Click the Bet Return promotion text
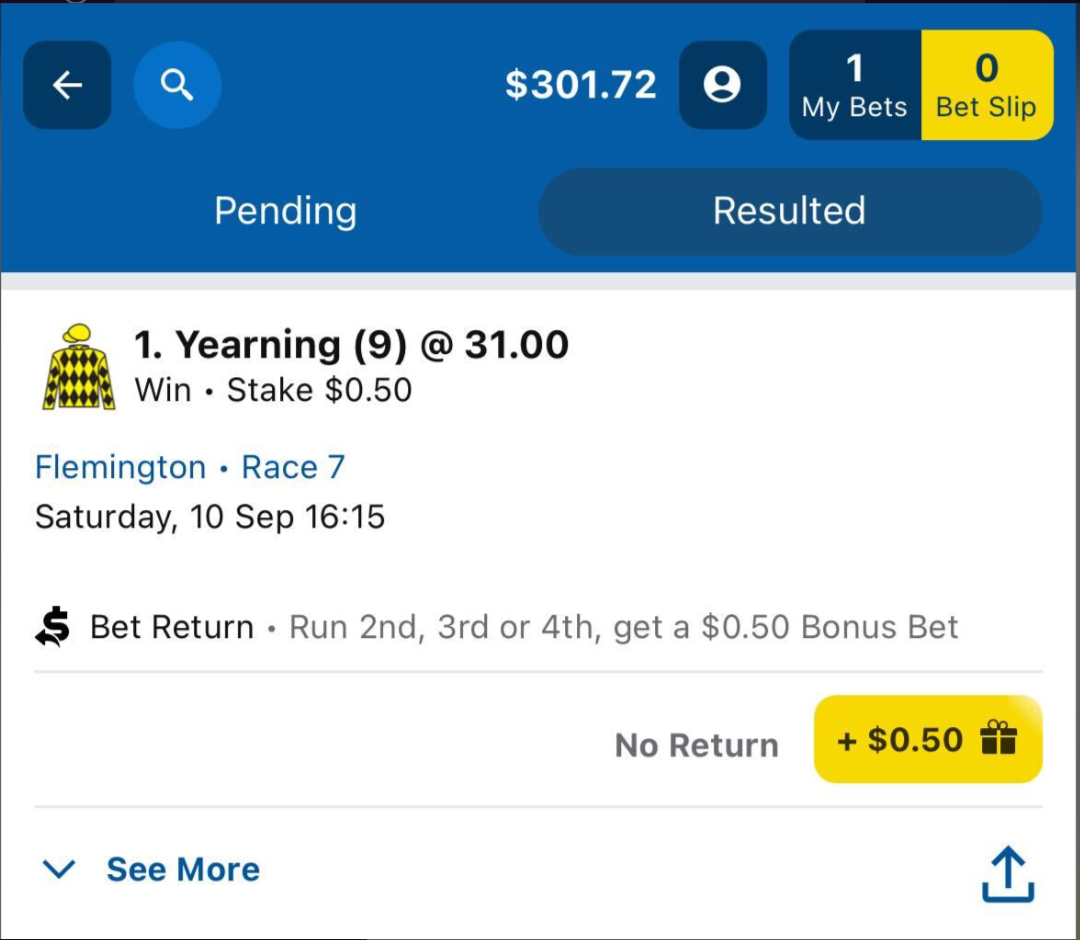This screenshot has width=1080, height=940. click(x=523, y=628)
